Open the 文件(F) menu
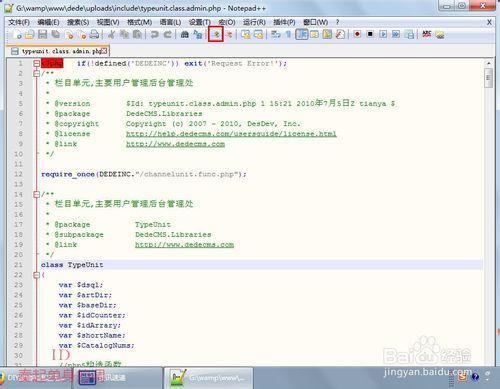 coord(19,22)
